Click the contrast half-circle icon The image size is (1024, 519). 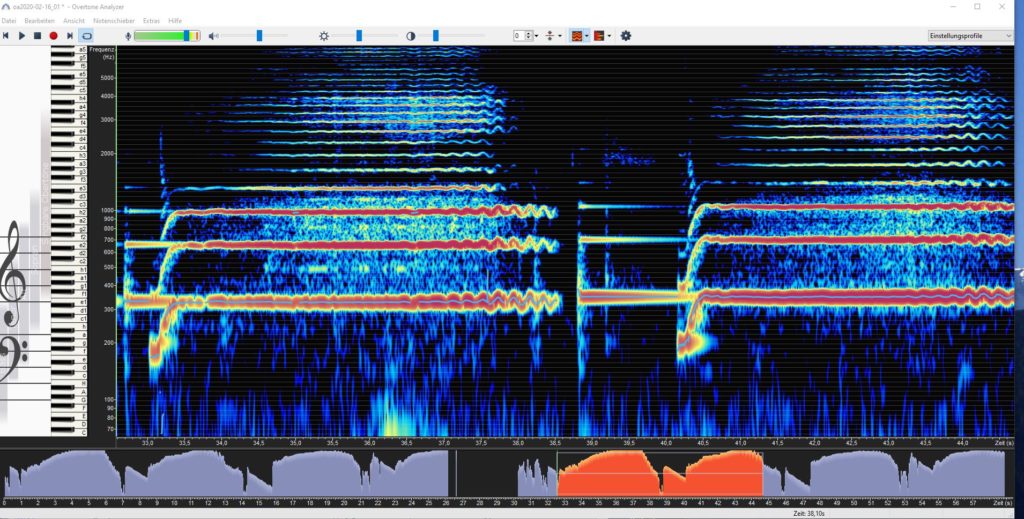coord(410,36)
